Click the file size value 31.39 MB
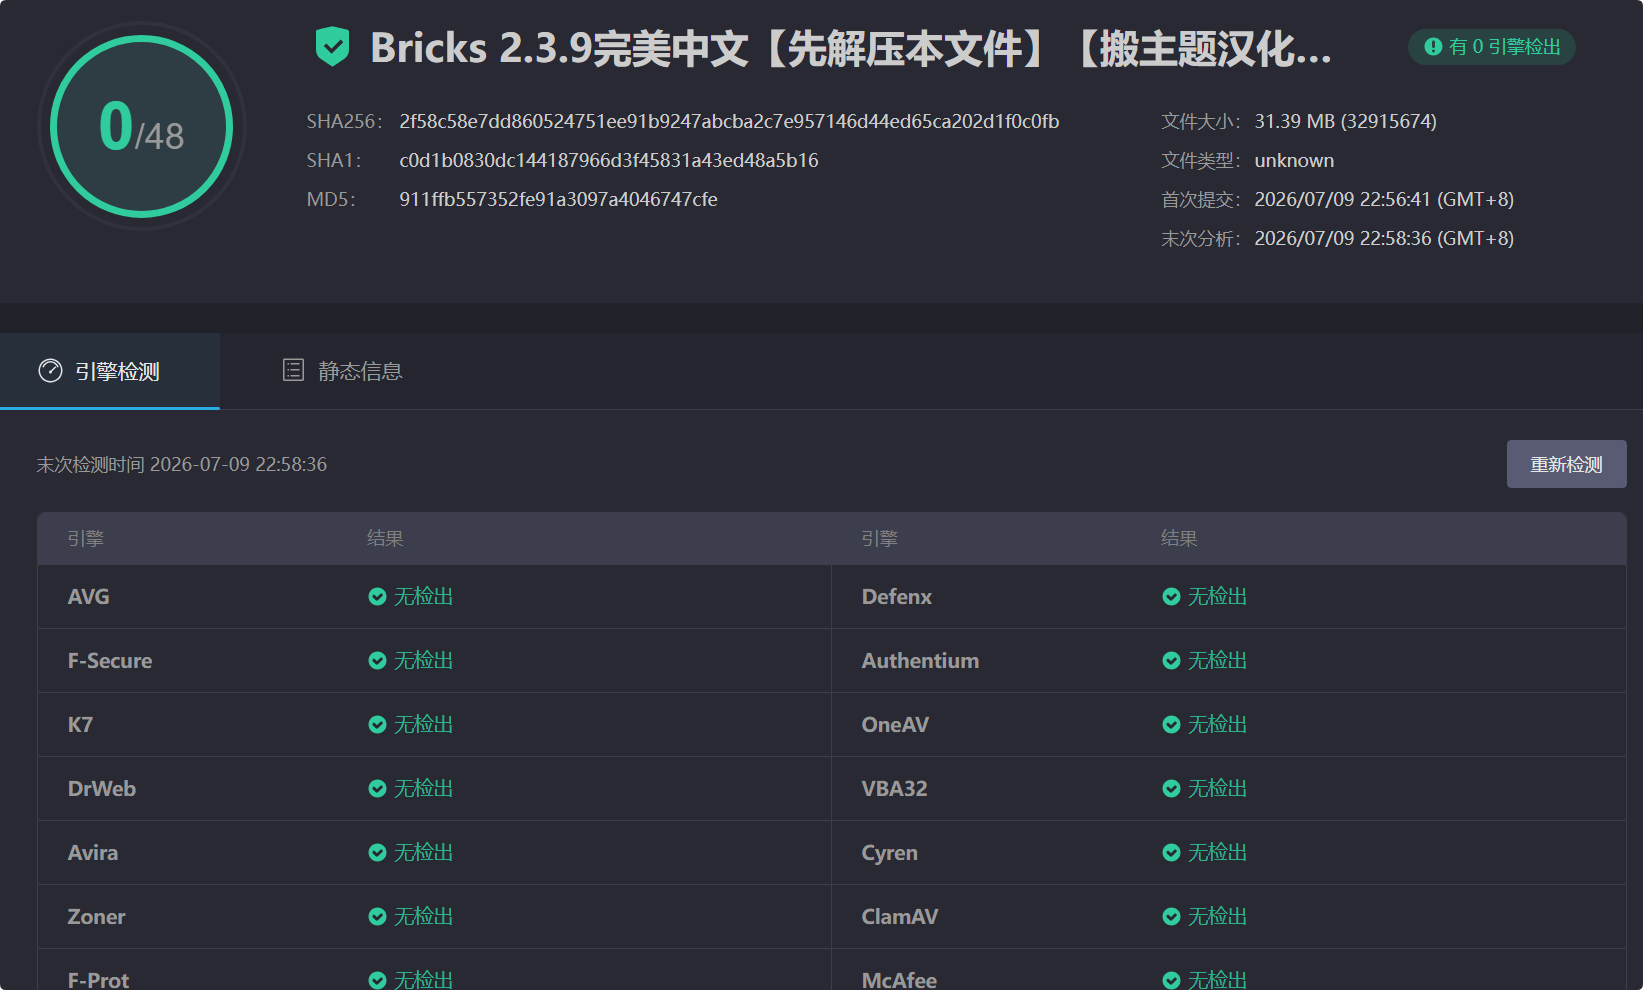Image resolution: width=1643 pixels, height=990 pixels. (1345, 121)
